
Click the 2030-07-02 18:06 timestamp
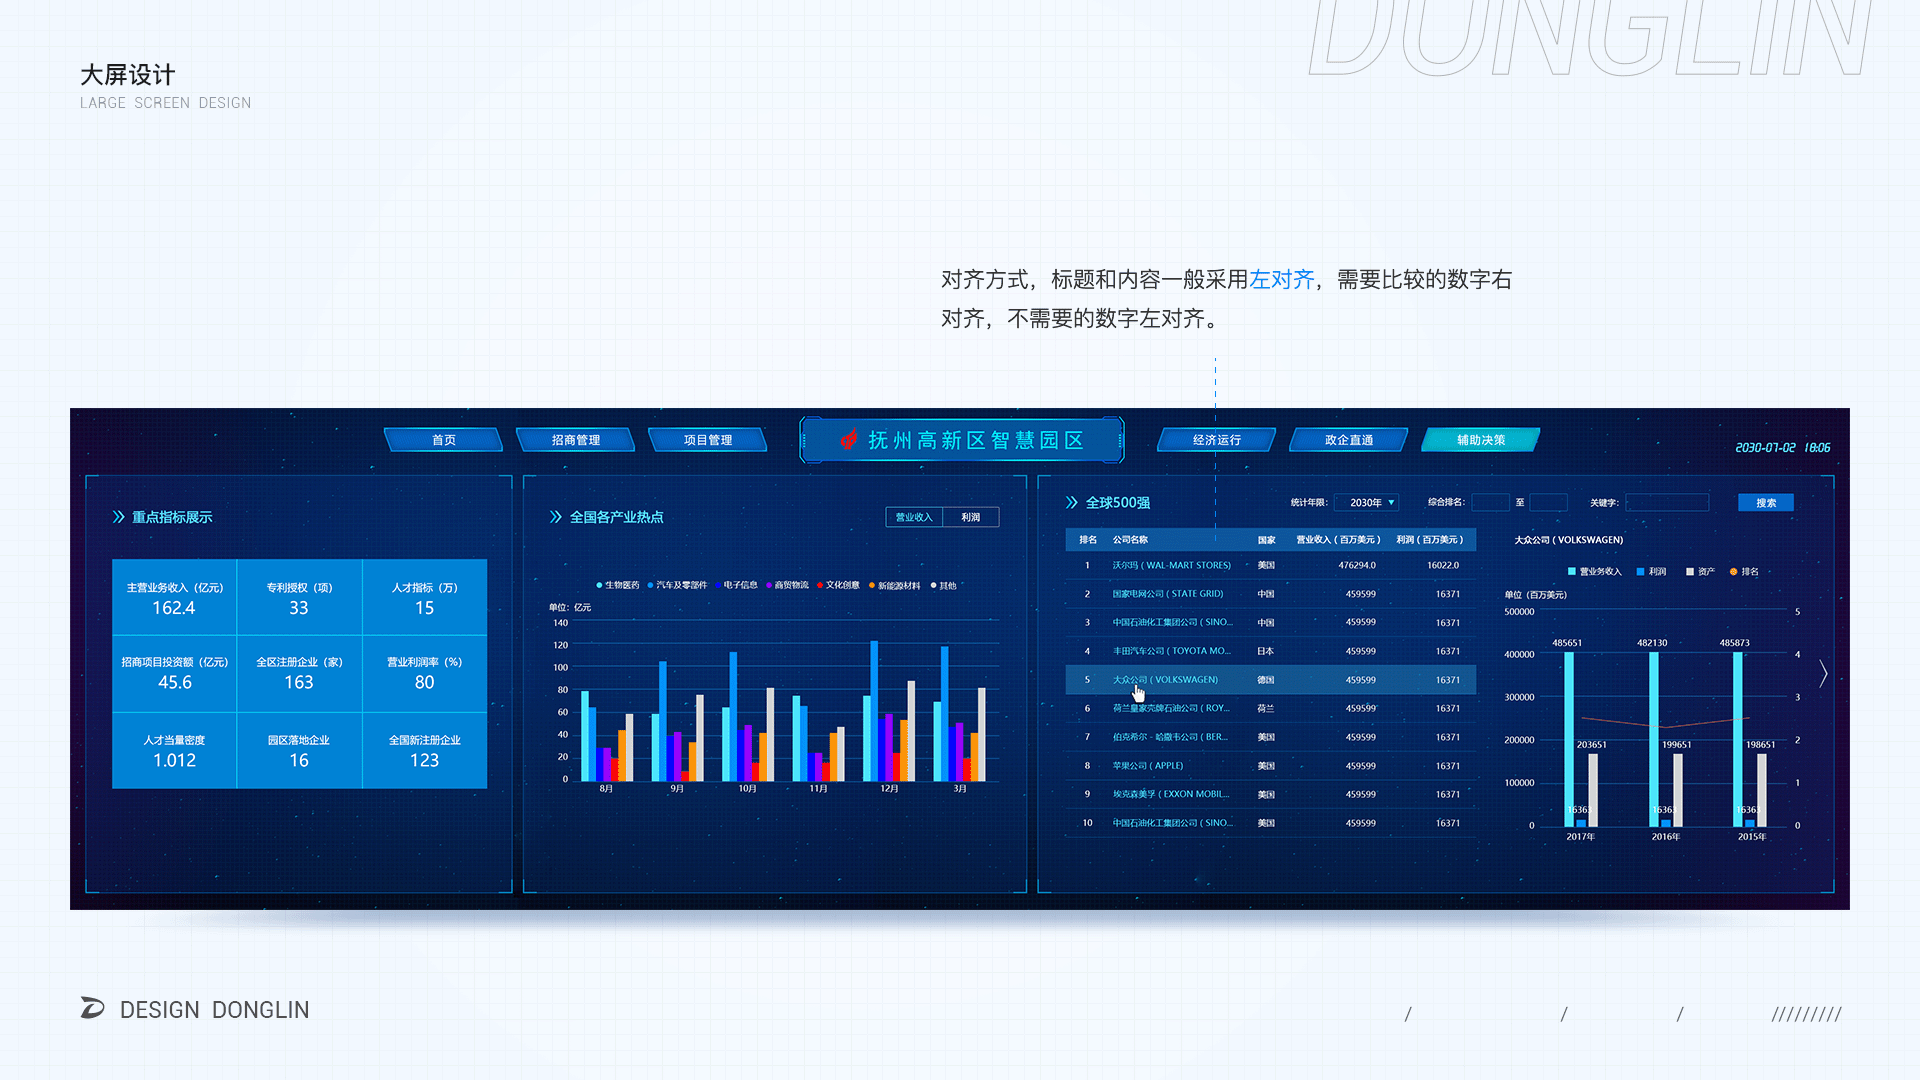click(x=1783, y=448)
